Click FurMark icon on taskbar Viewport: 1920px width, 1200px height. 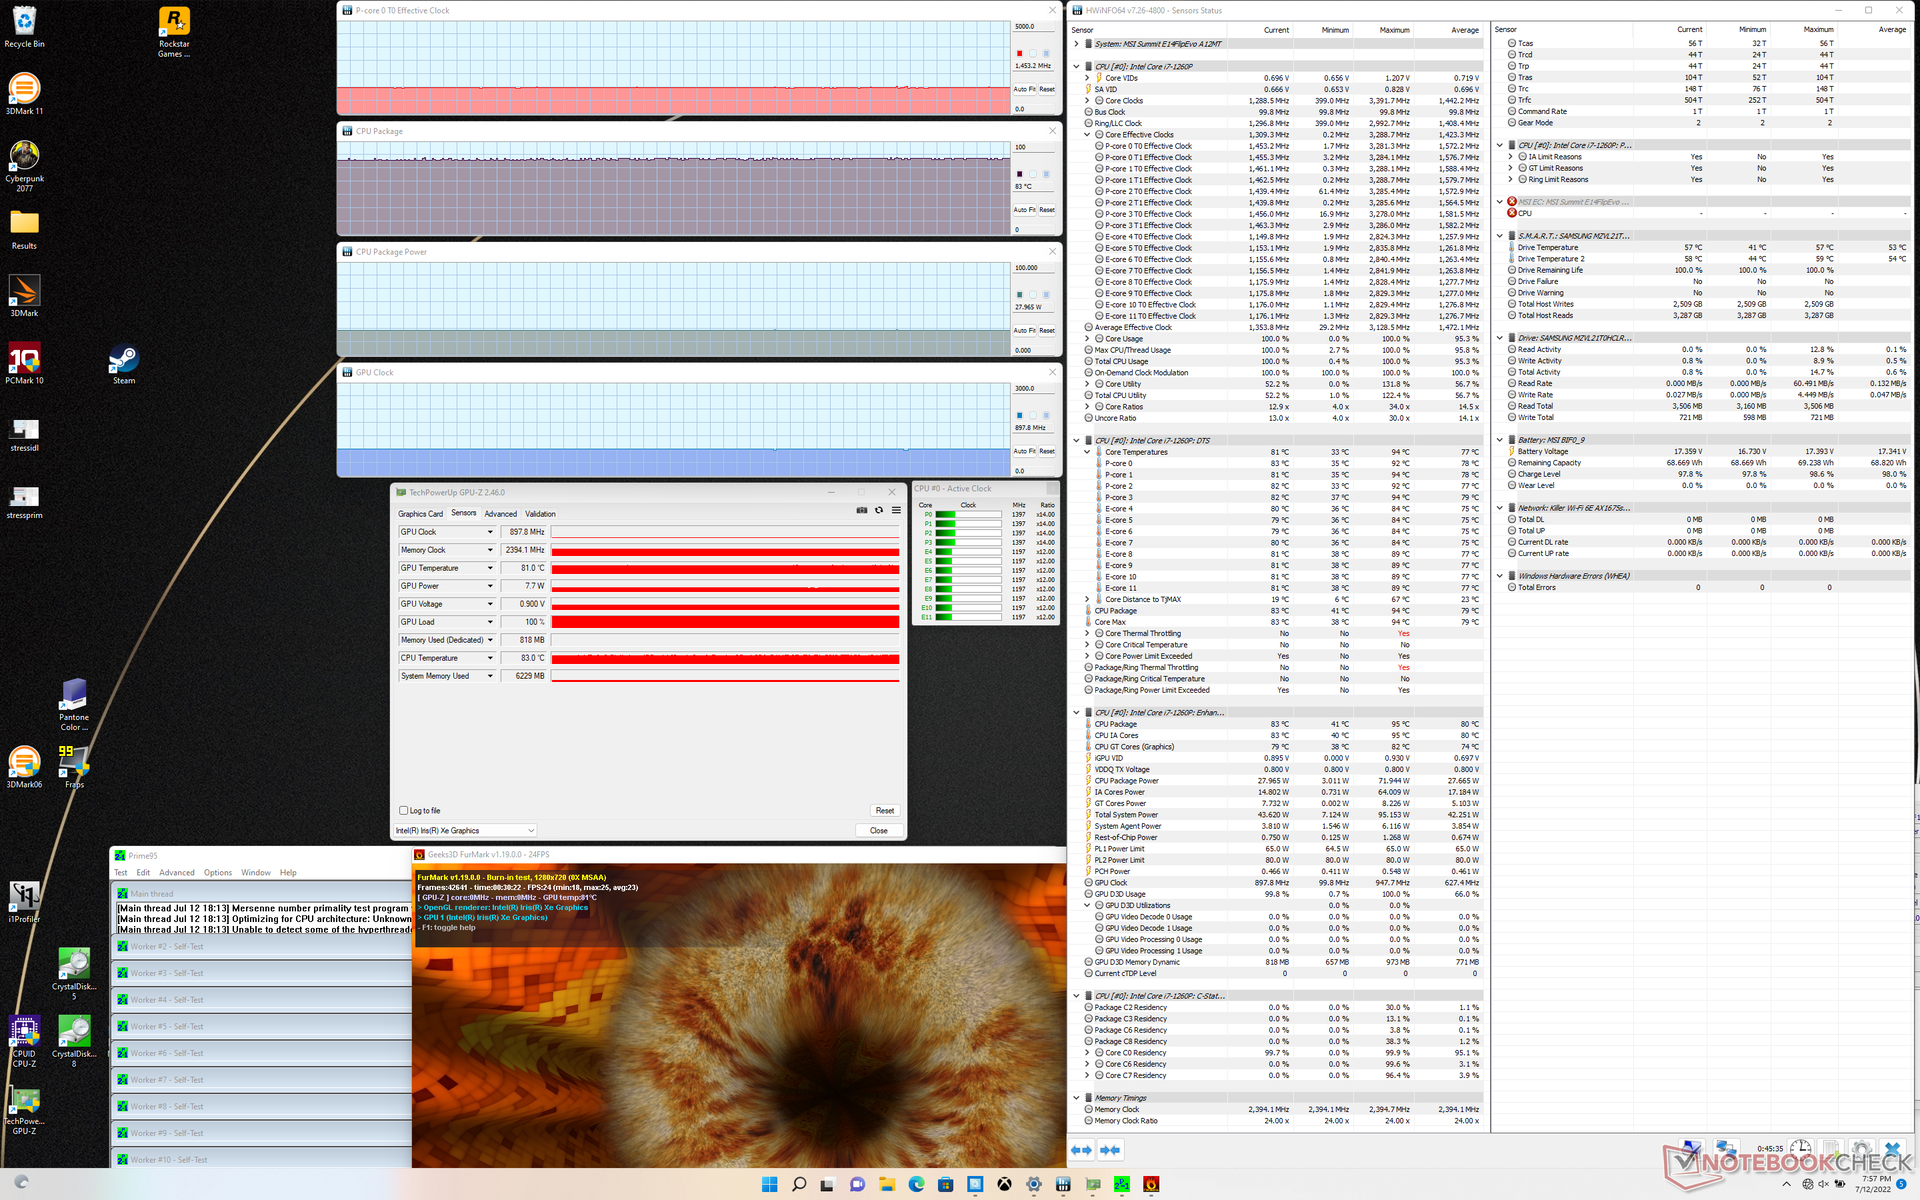[x=1151, y=1184]
